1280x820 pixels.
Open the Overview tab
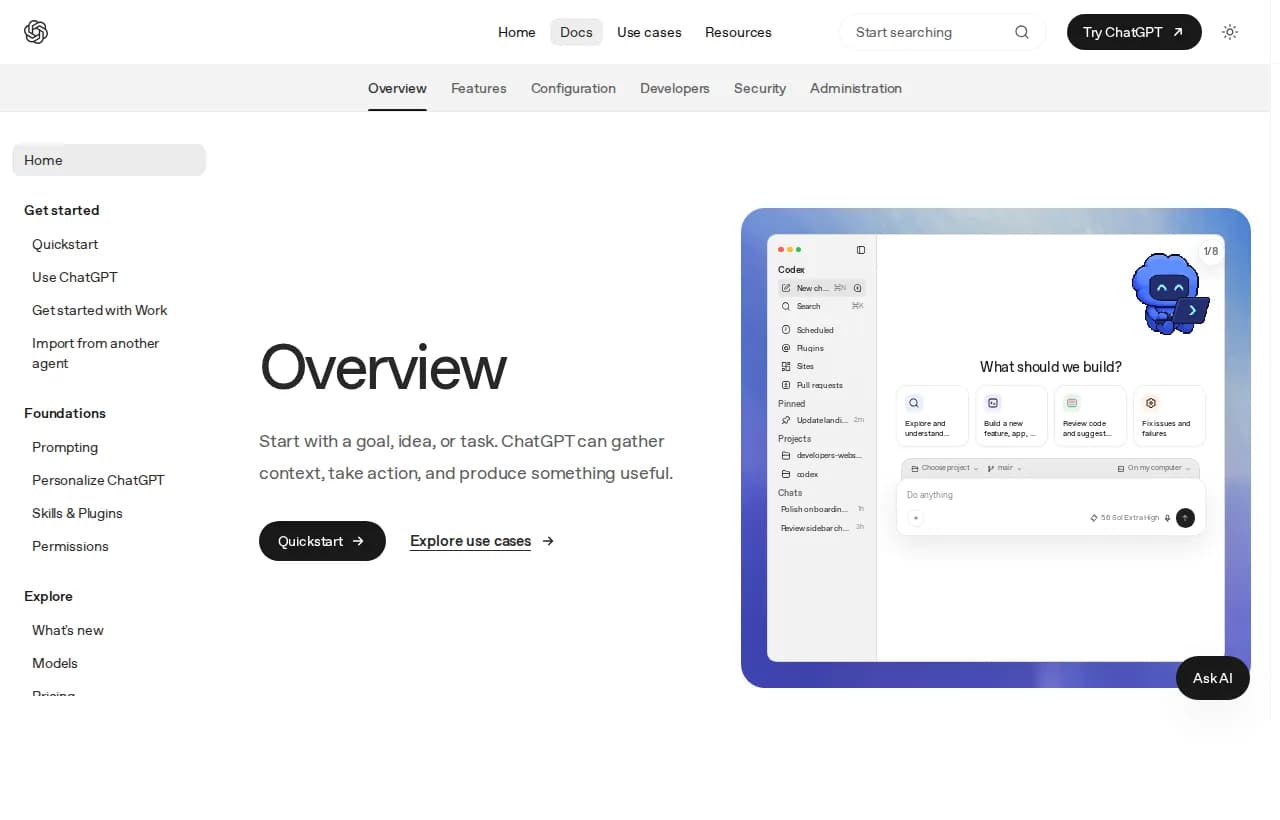tap(397, 88)
